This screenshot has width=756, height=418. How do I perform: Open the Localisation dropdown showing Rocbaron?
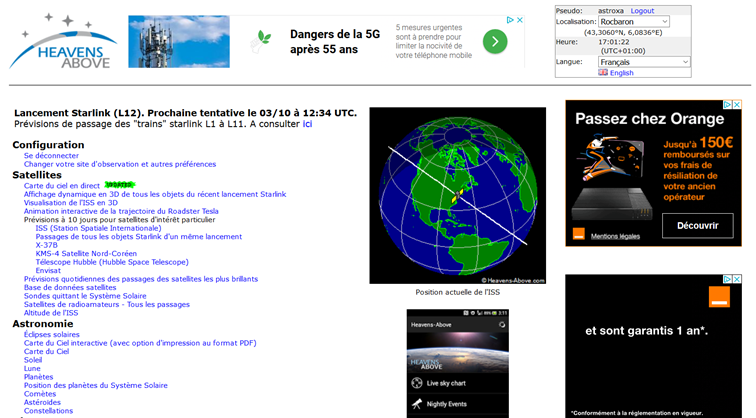point(634,22)
